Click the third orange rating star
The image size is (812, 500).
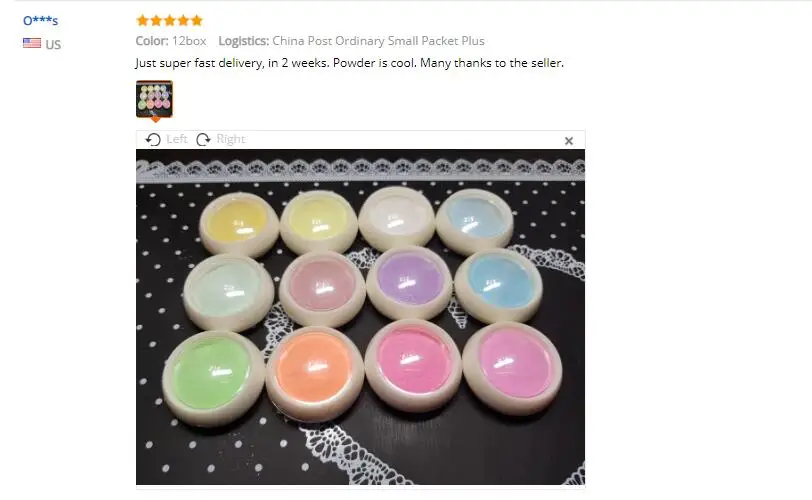coord(169,20)
